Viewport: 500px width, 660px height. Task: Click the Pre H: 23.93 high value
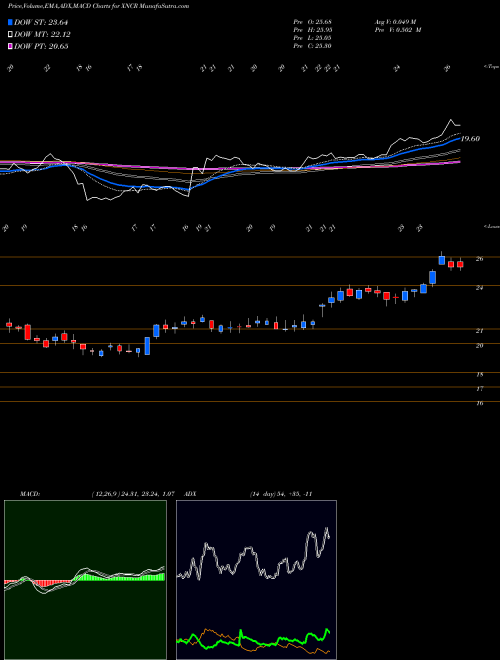[313, 30]
